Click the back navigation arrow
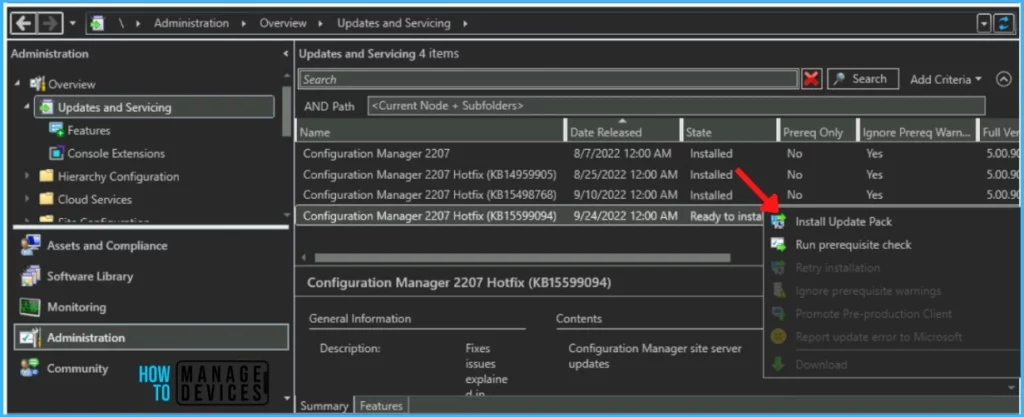This screenshot has height=417, width=1024. tap(24, 23)
